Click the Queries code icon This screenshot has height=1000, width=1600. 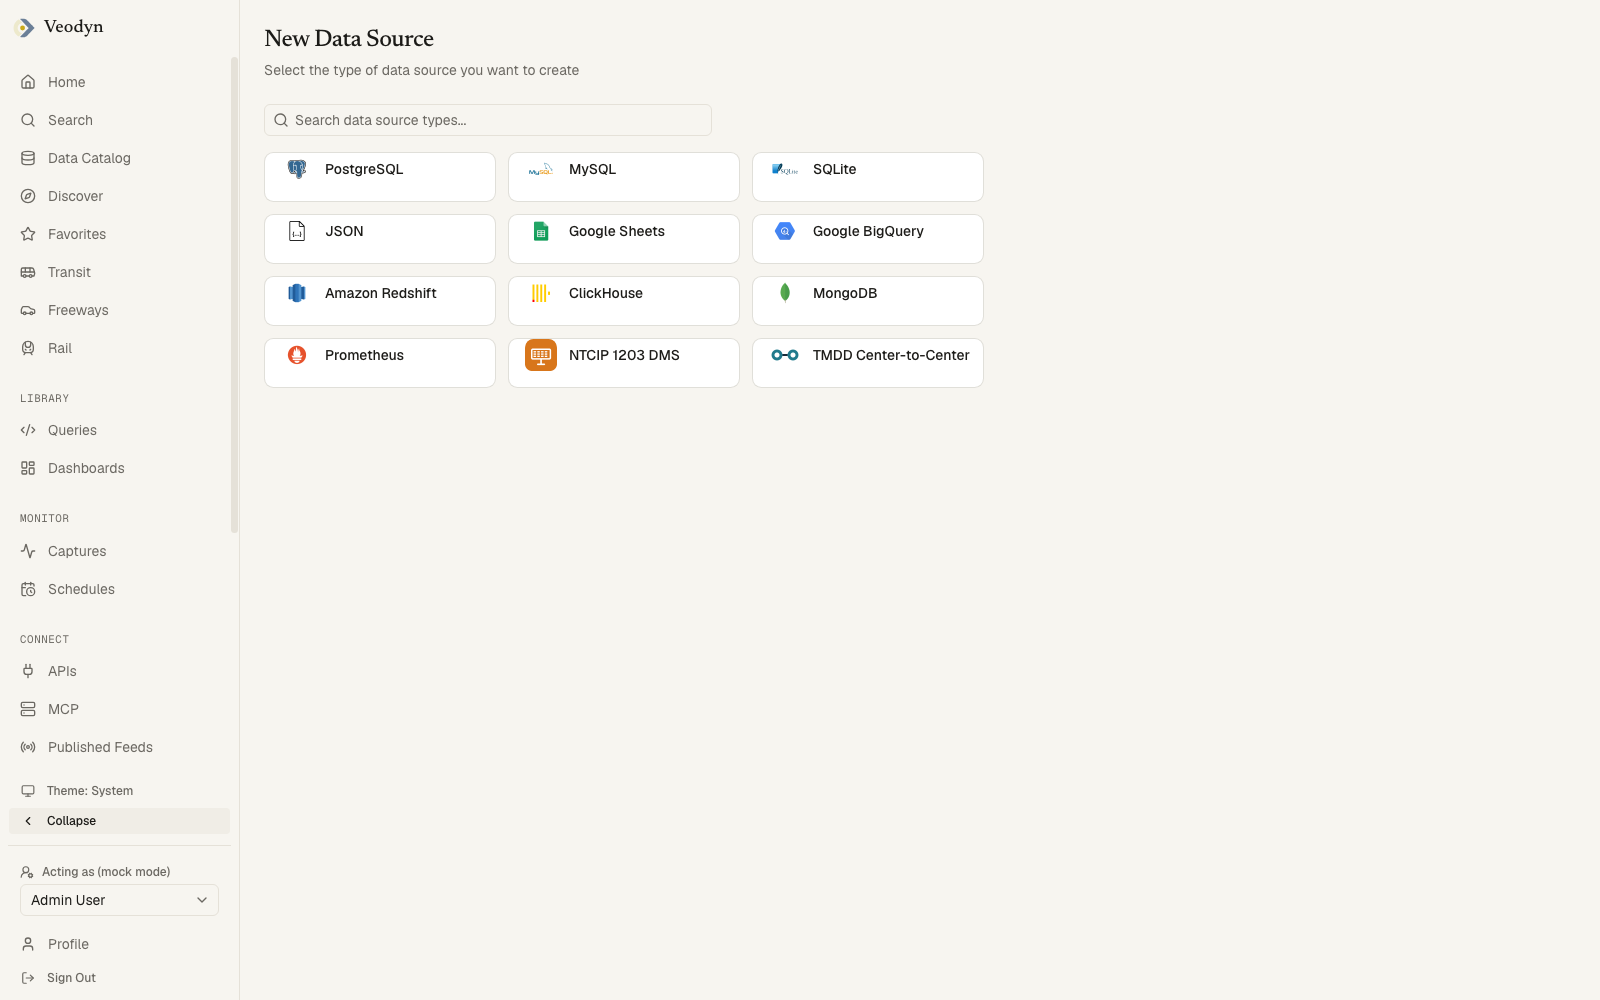[28, 430]
